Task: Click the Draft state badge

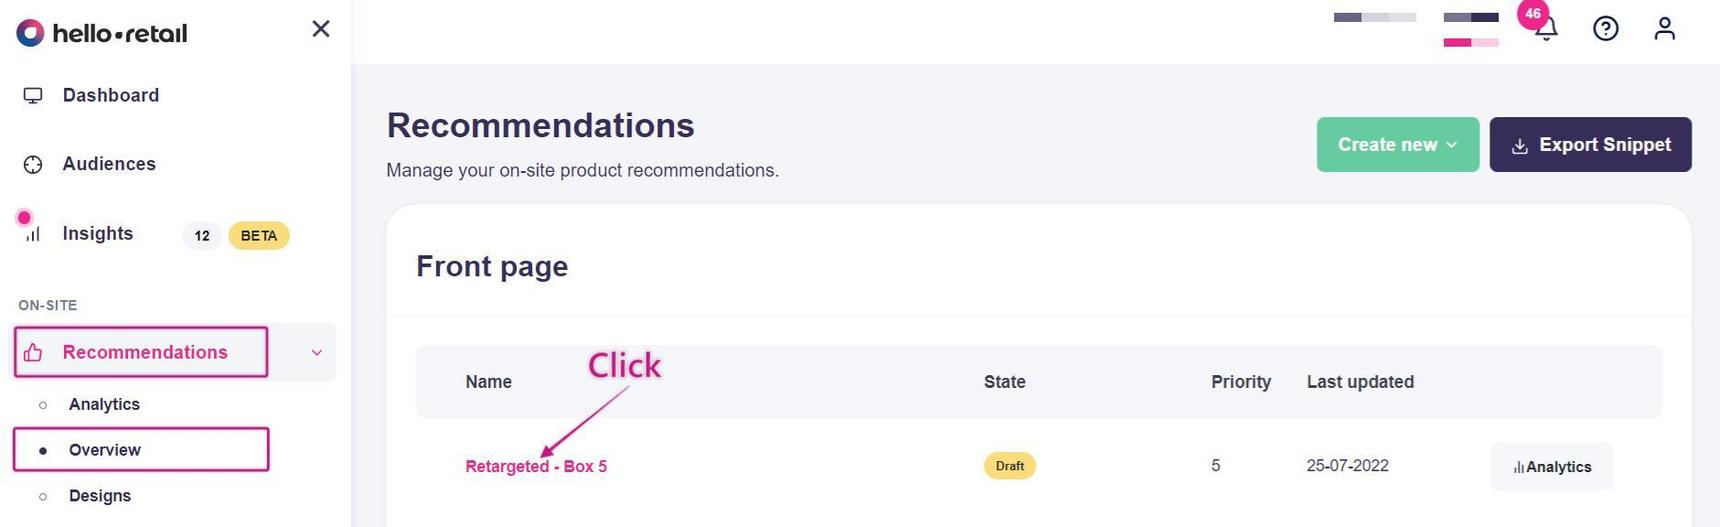Action: (1009, 466)
